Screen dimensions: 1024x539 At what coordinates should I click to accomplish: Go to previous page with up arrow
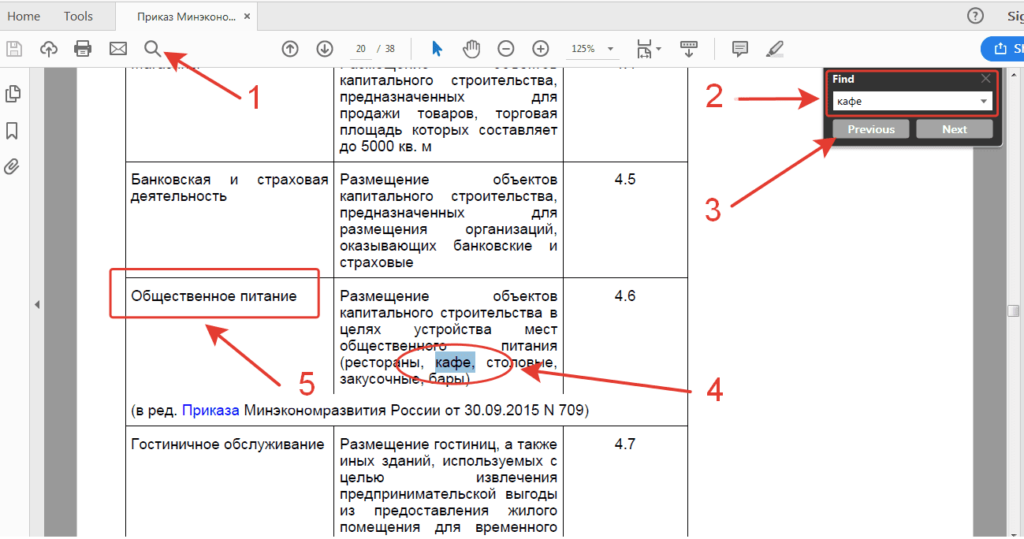290,48
